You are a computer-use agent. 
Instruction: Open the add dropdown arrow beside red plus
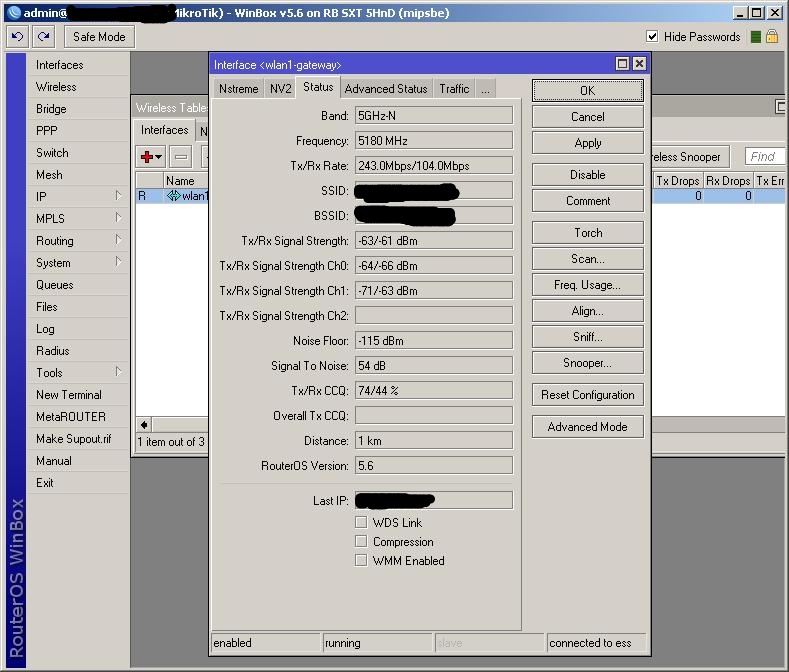click(x=159, y=157)
